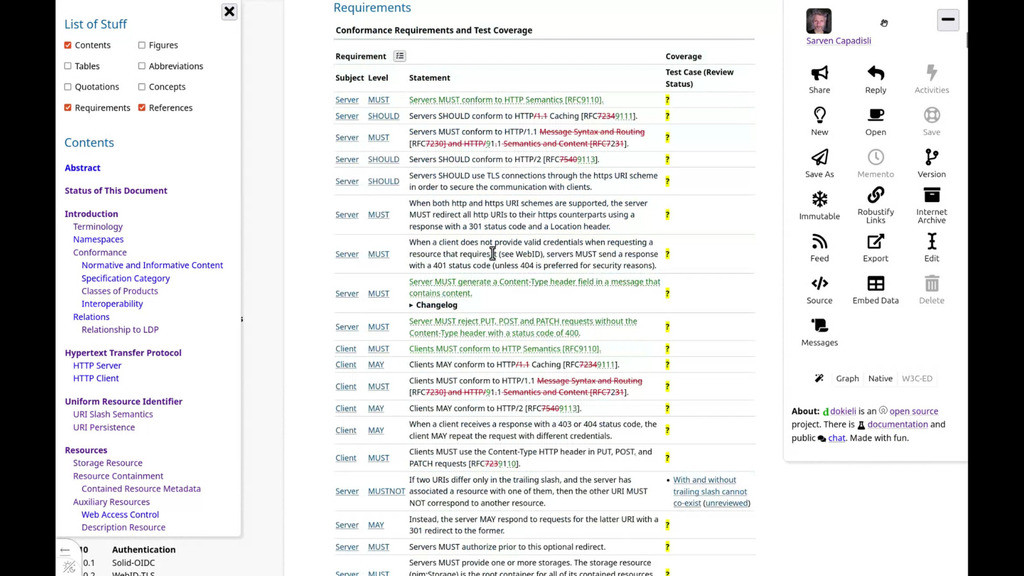Click the Edit cursor icon

click(931, 241)
